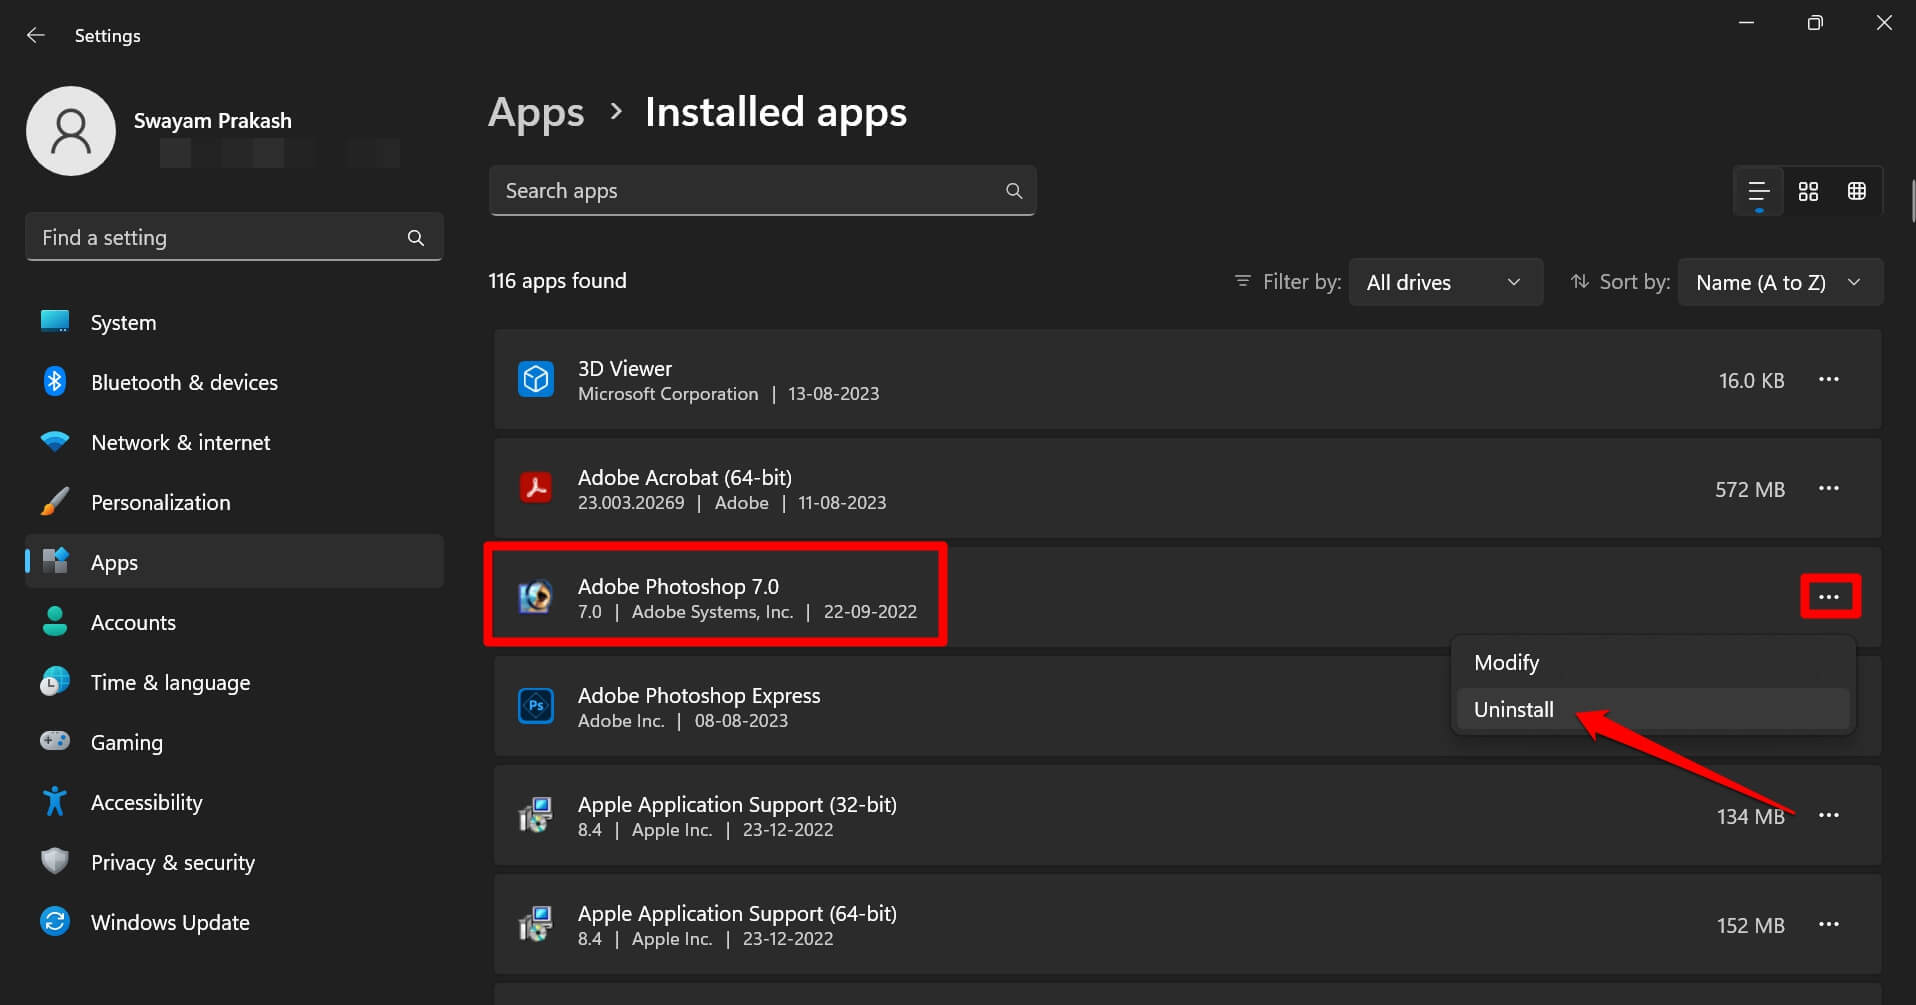The width and height of the screenshot is (1916, 1005).
Task: Select Uninstall from the context menu
Action: [1653, 710]
